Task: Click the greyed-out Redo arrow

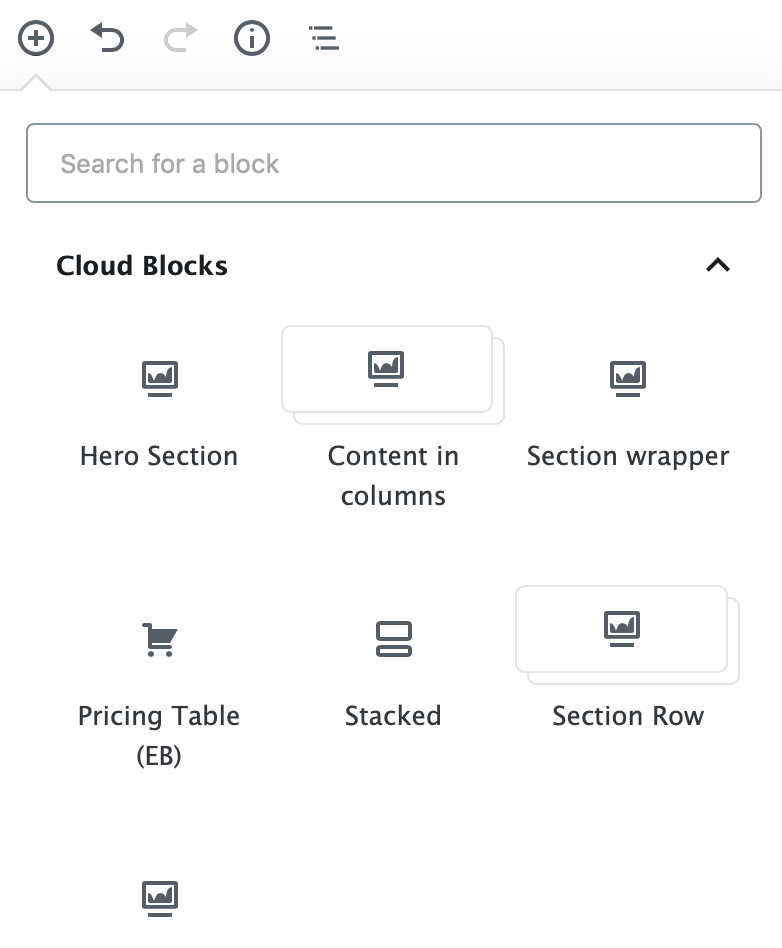Action: (x=180, y=38)
